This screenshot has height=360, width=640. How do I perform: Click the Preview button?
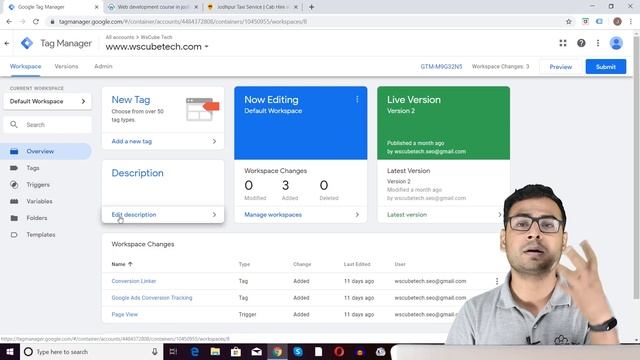[560, 67]
